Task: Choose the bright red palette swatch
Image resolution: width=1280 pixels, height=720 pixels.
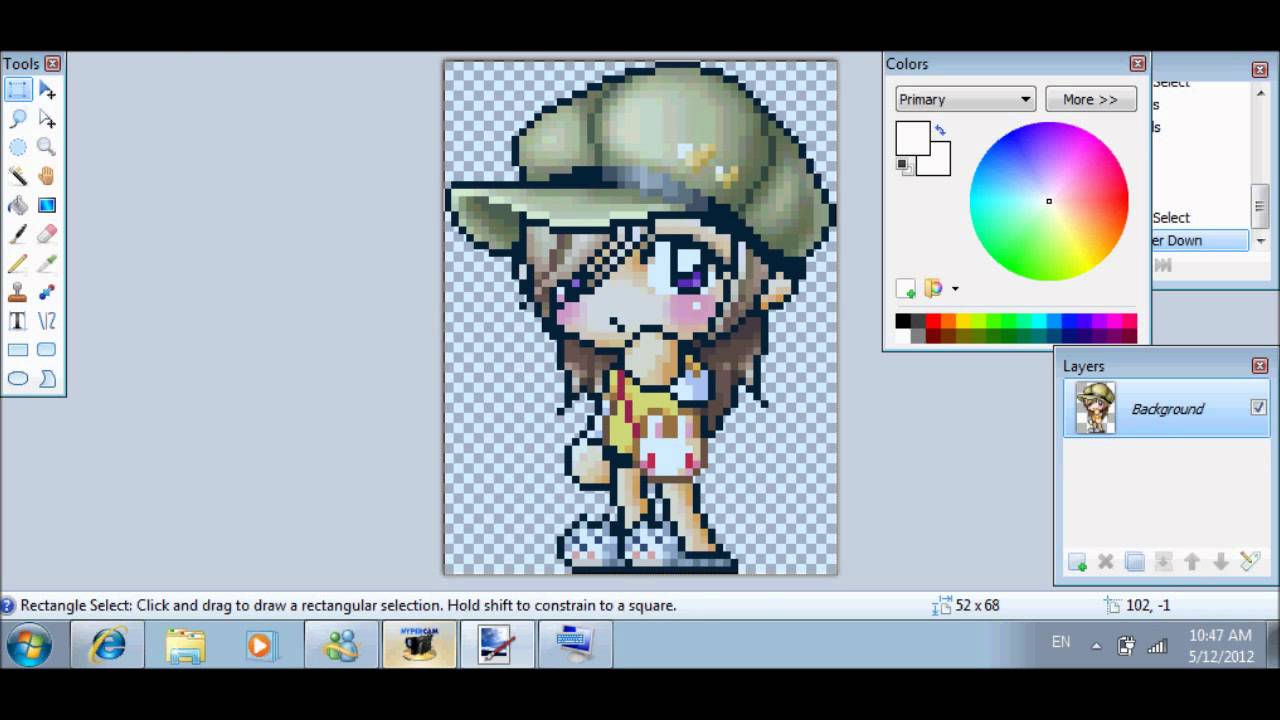Action: [x=933, y=321]
